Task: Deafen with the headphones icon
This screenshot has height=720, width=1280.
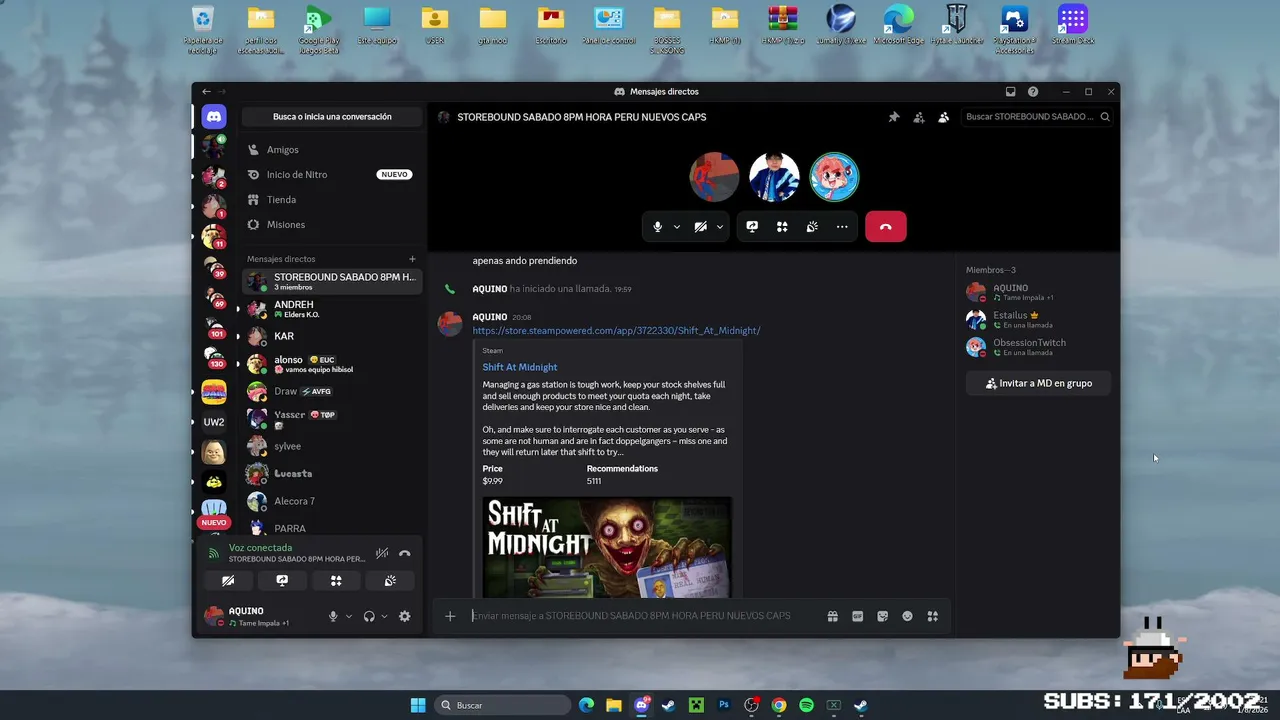Action: coord(369,616)
